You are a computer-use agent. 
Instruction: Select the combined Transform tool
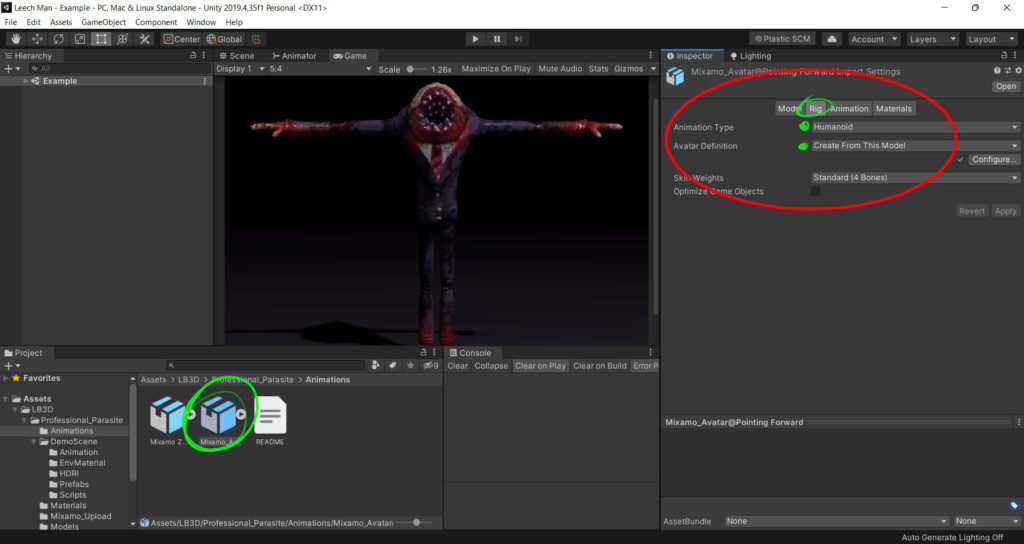[123, 39]
